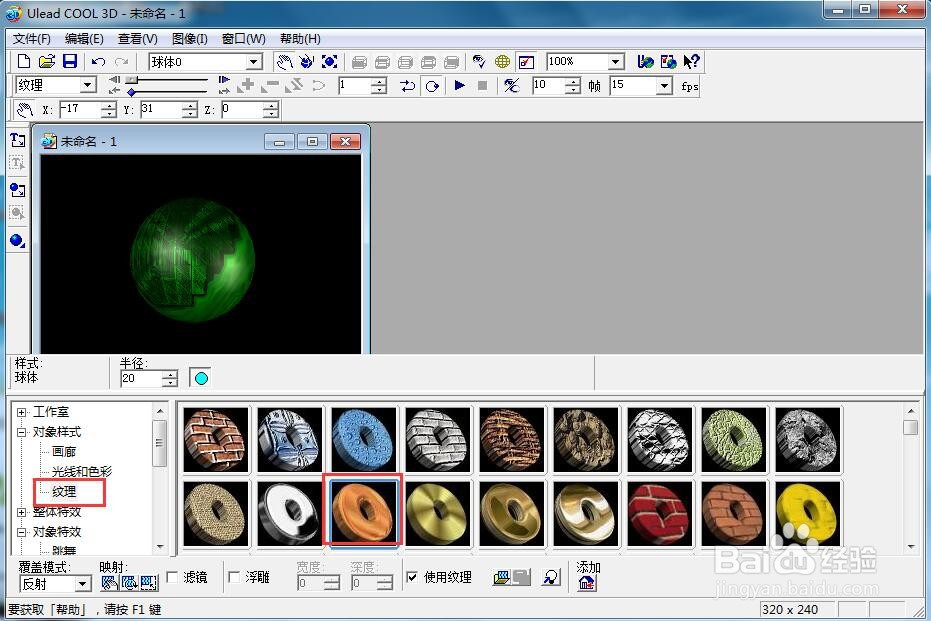Select the Rotate object tool
This screenshot has width=931, height=621.
pyautogui.click(x=306, y=62)
